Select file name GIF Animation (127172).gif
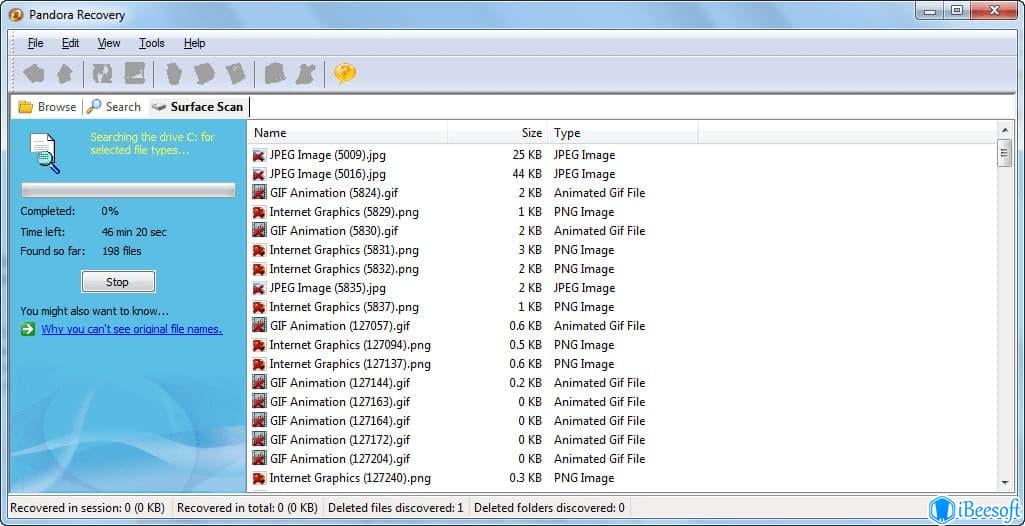The height and width of the screenshot is (526, 1025). [x=340, y=440]
